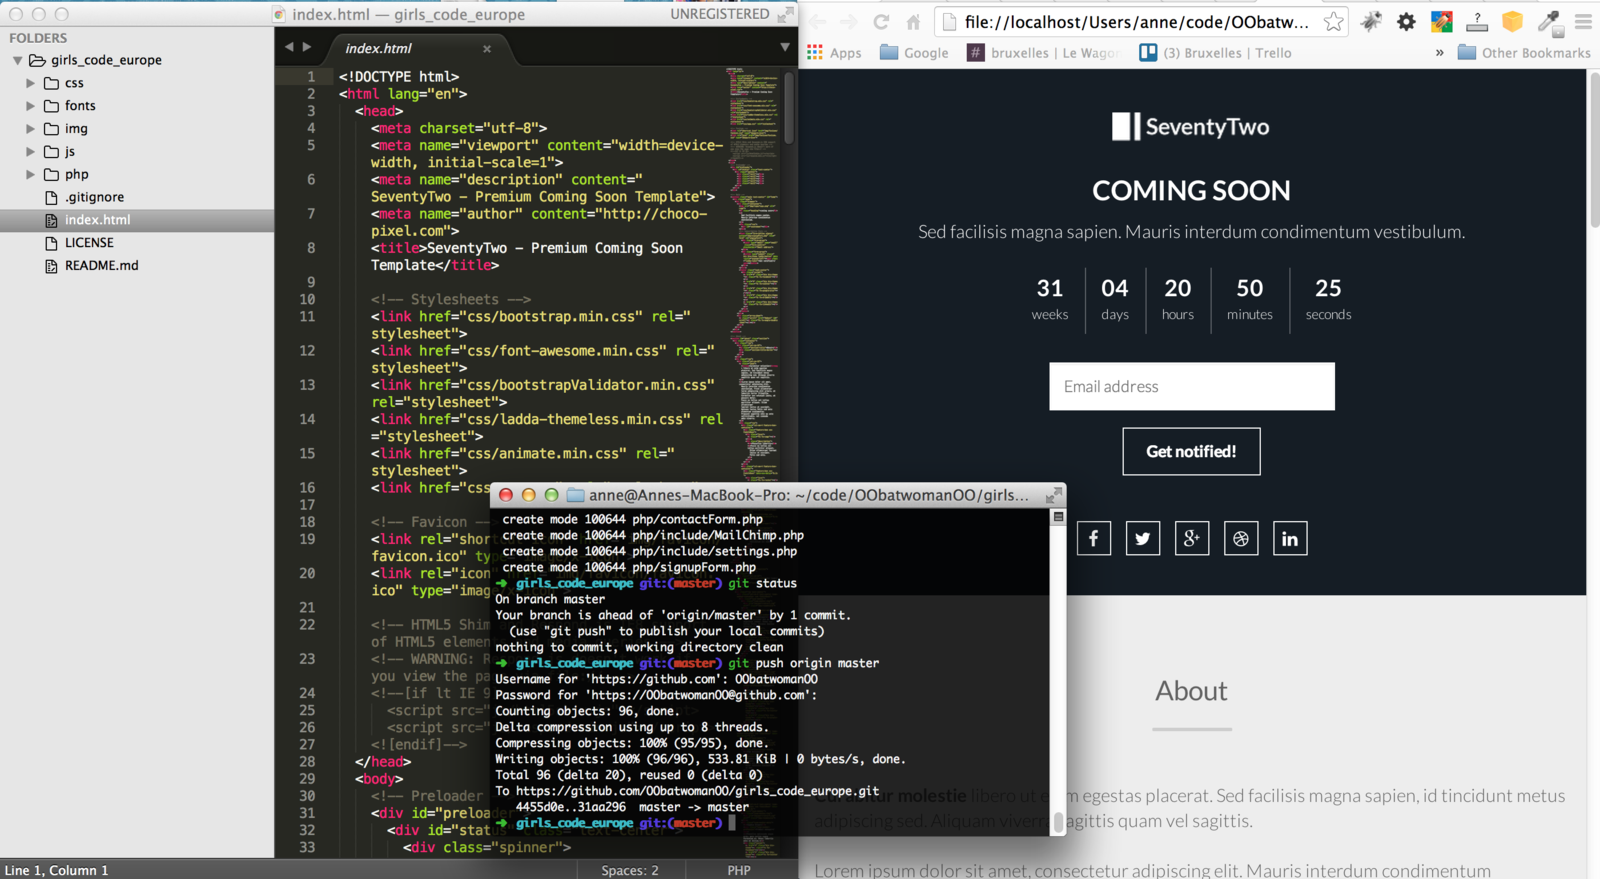Click the gear extension icon

pos(1406,22)
